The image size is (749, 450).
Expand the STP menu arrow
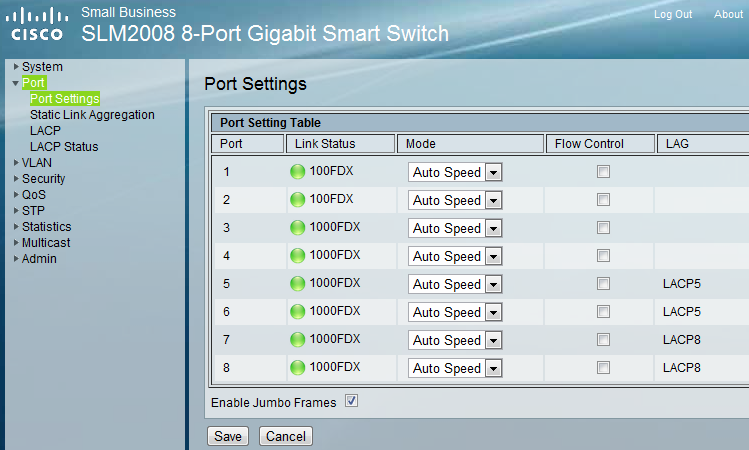pyautogui.click(x=16, y=210)
